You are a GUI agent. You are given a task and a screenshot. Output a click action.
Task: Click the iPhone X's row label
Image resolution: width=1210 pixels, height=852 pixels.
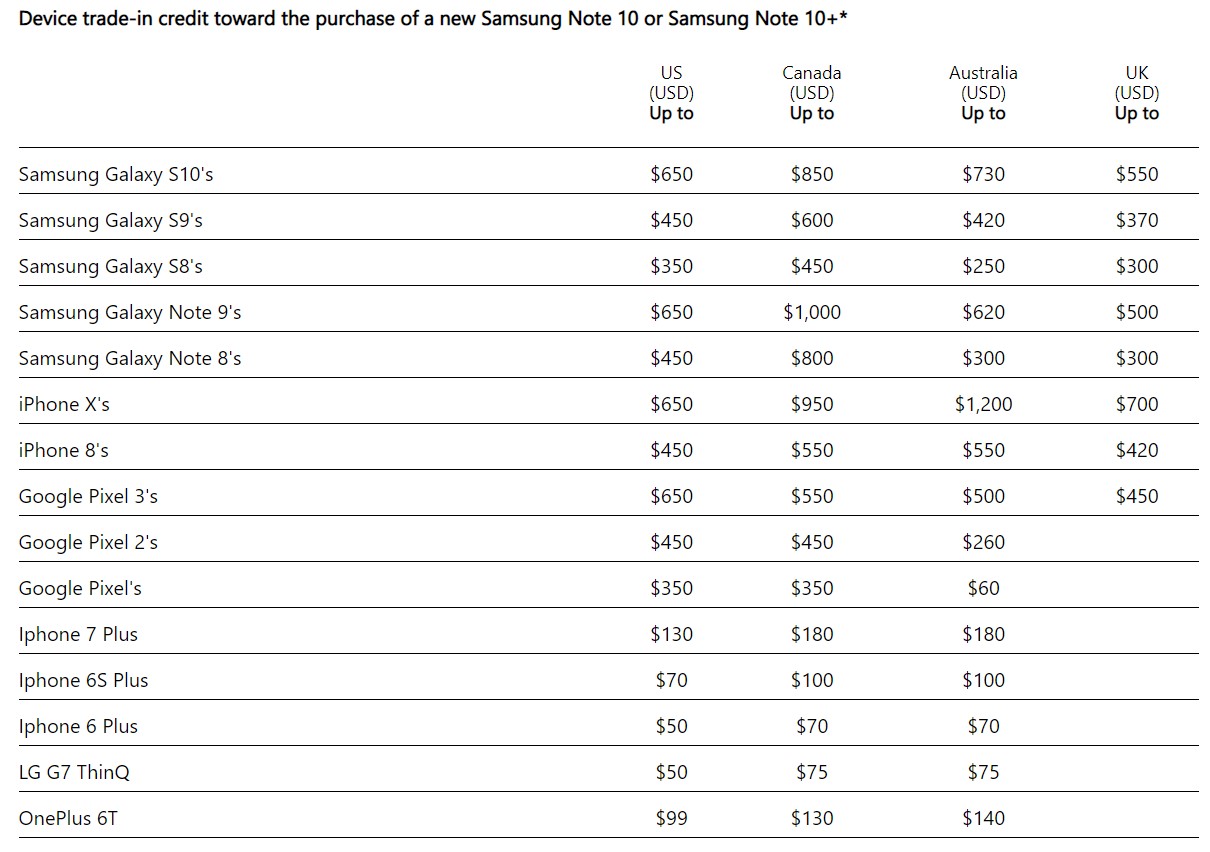point(64,405)
